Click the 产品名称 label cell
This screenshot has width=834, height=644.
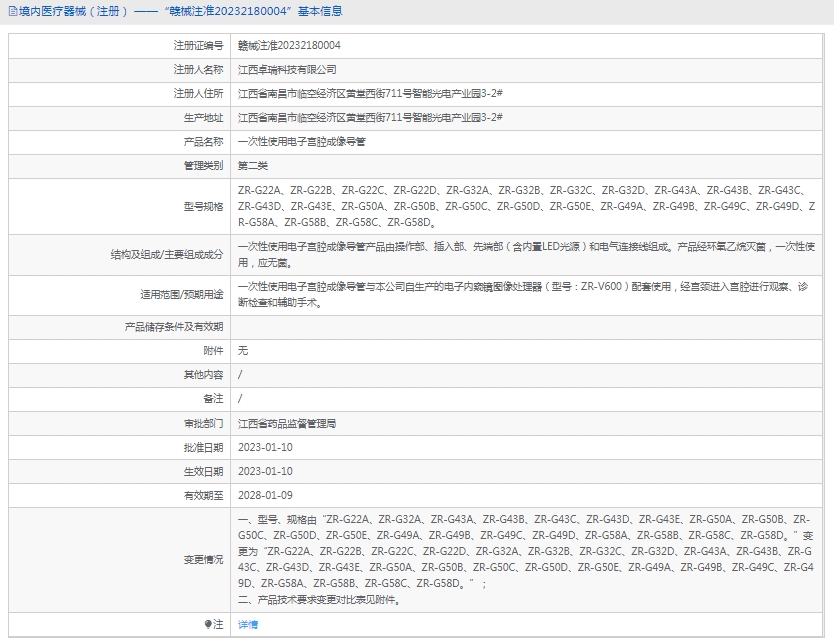(119, 141)
